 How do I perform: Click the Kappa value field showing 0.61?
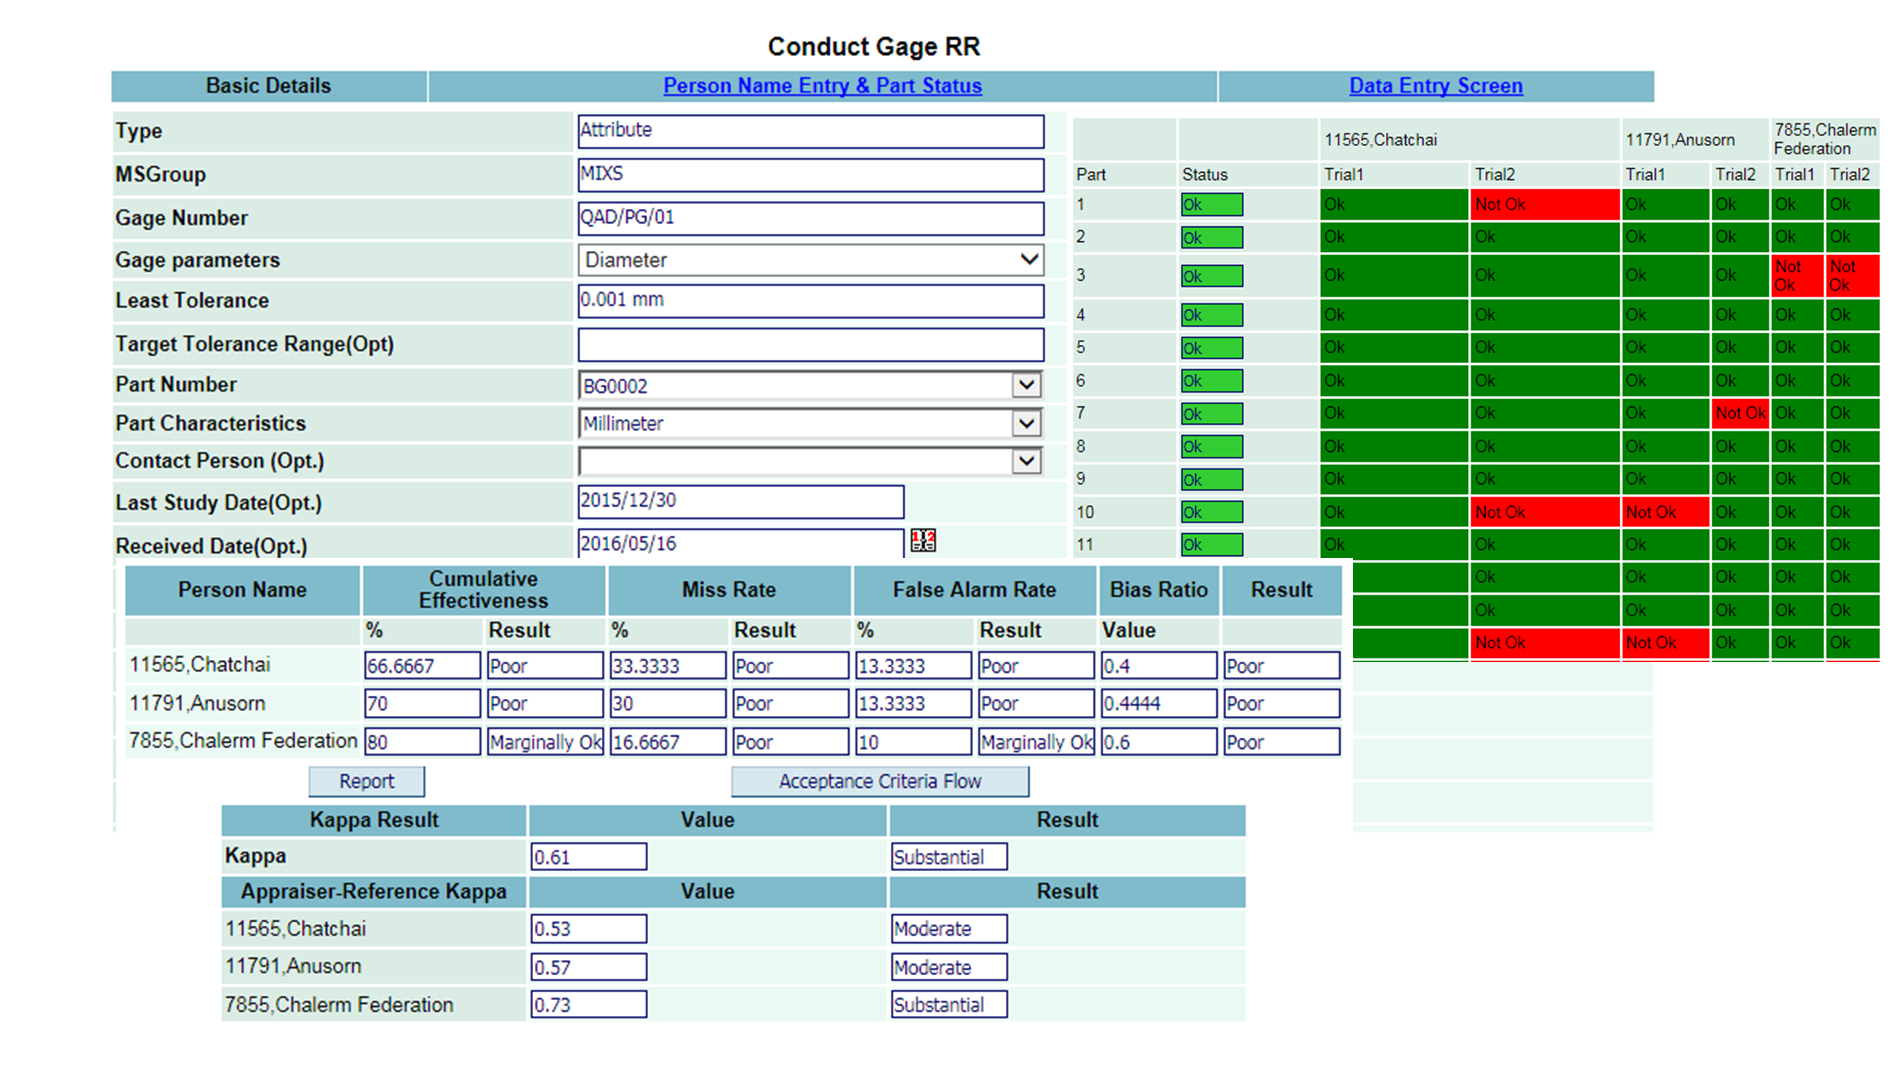coord(588,857)
